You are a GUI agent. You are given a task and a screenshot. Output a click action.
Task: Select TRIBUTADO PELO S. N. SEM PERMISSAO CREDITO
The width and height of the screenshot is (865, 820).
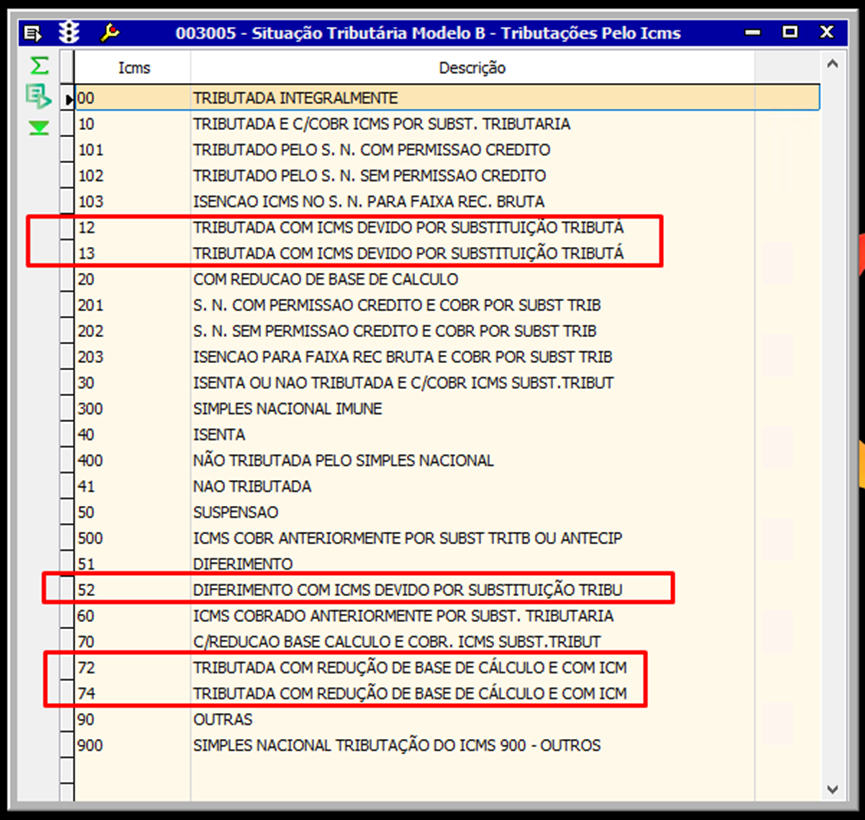[447, 175]
